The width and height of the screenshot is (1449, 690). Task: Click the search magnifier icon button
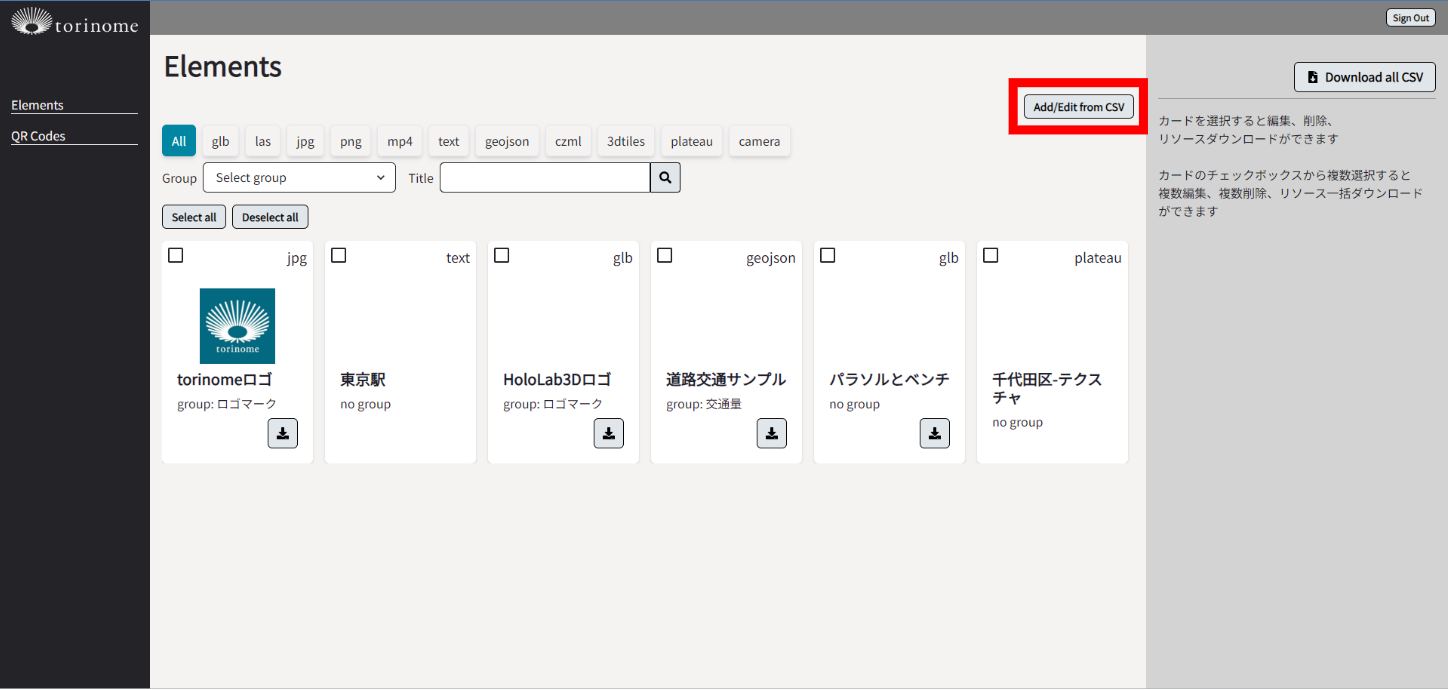(665, 178)
